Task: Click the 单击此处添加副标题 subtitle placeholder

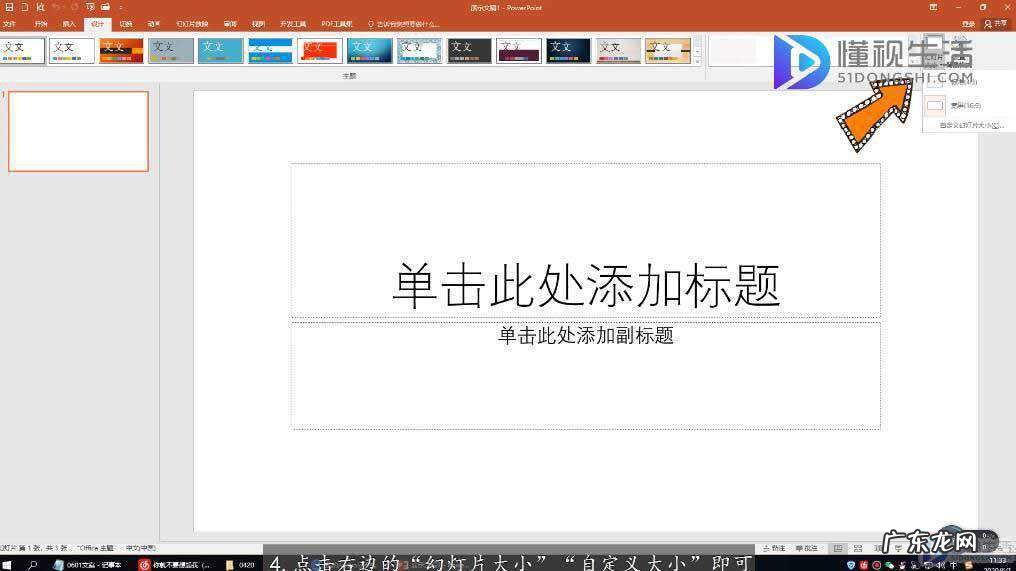Action: (x=585, y=375)
